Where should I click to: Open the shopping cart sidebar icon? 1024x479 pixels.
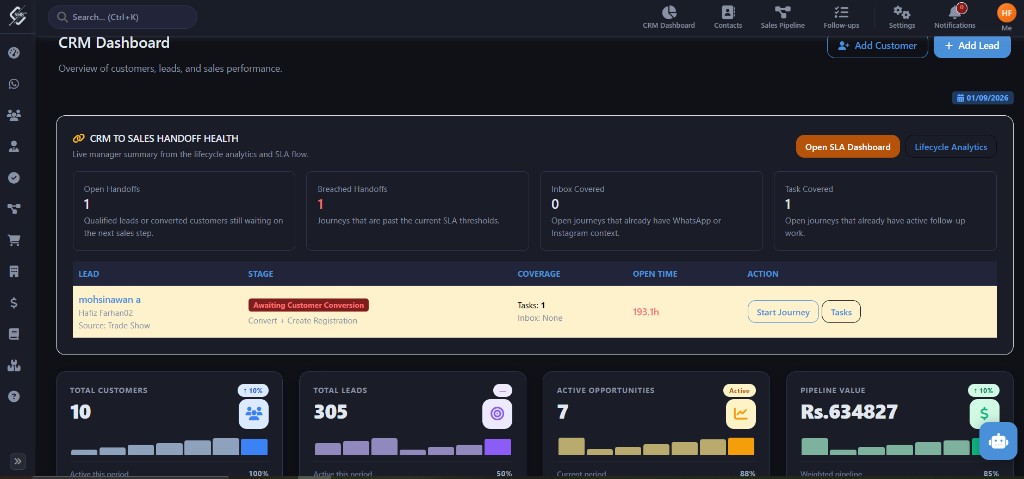(14, 240)
